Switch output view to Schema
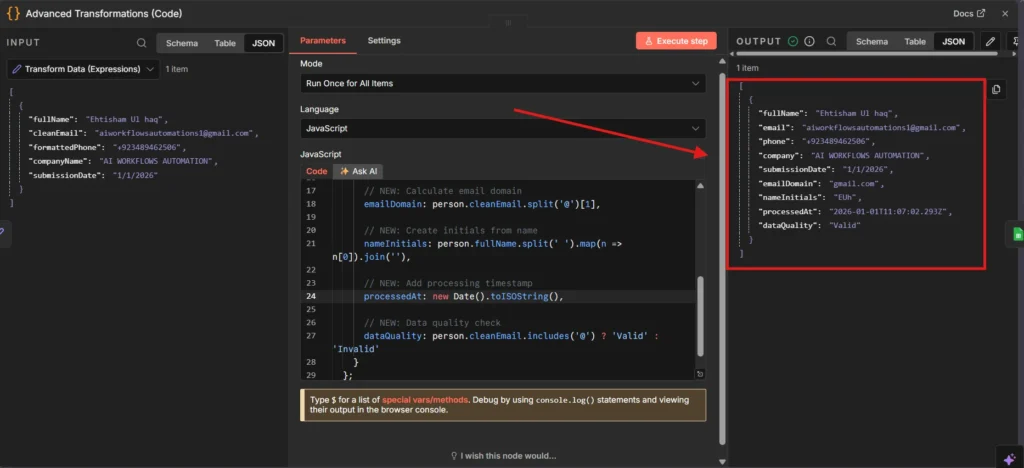1024x468 pixels. 872,41
